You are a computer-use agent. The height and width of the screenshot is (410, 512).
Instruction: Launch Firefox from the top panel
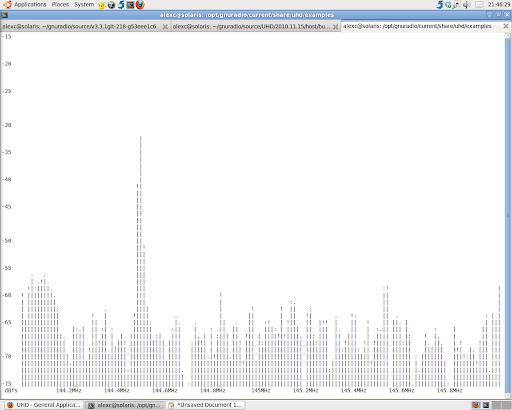(140, 5)
